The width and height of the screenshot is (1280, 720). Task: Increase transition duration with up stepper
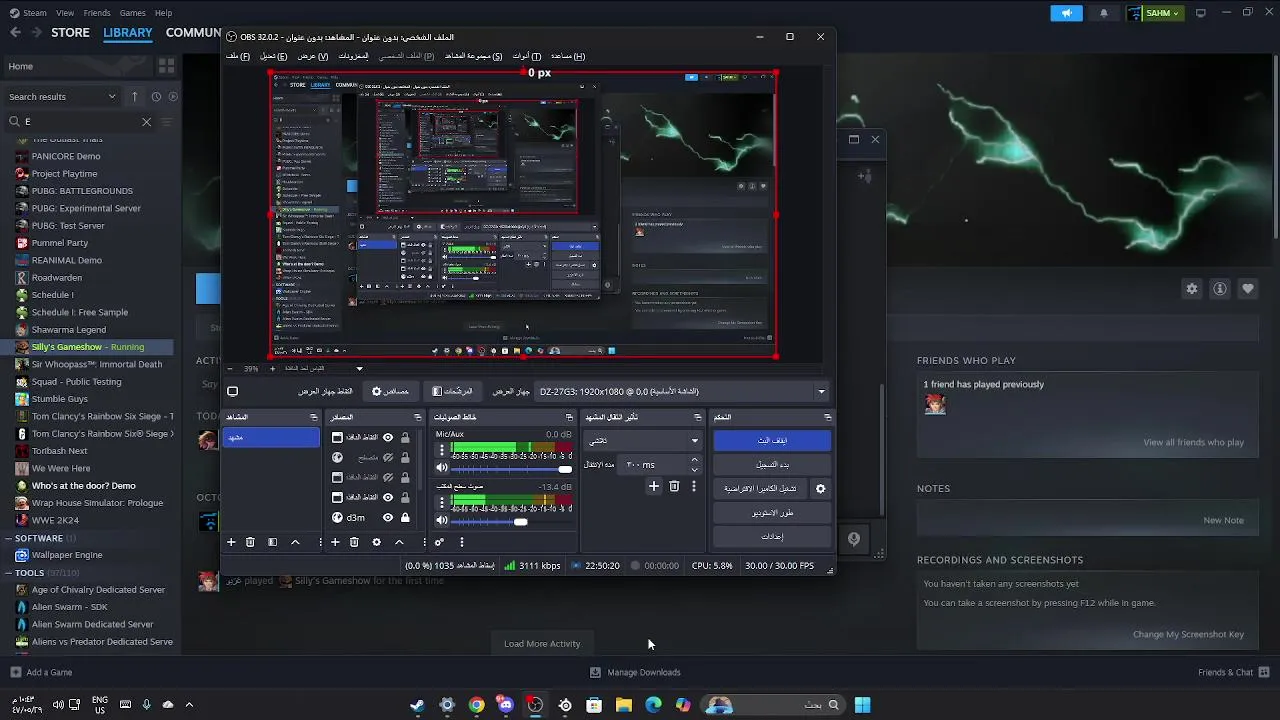pos(694,460)
